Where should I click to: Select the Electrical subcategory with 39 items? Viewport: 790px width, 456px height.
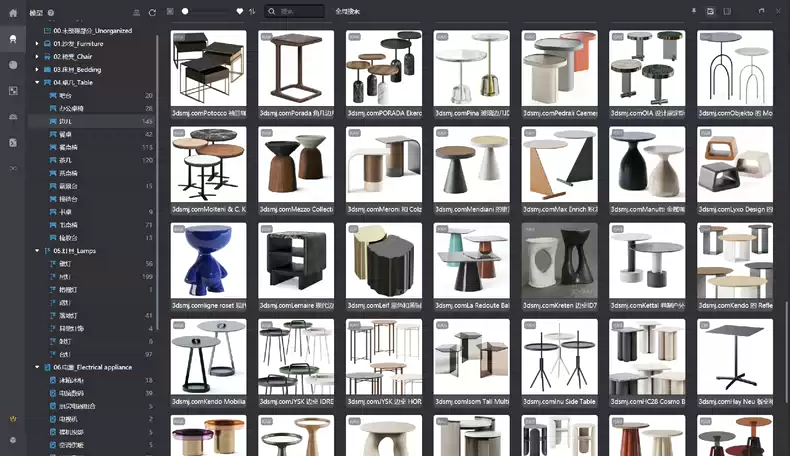tap(91, 393)
